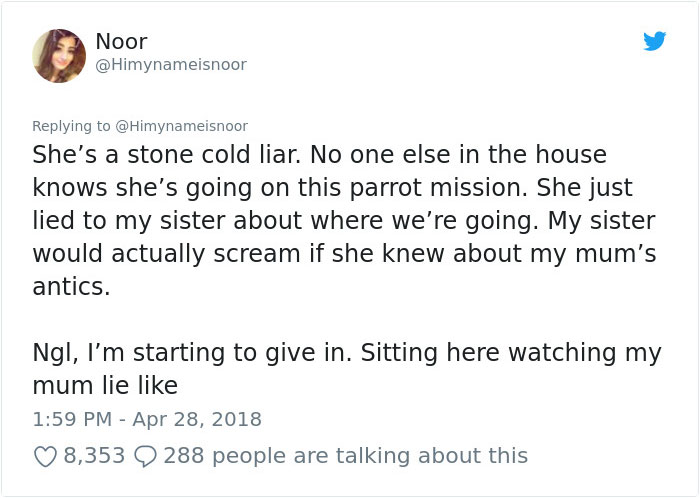Click the word antics. in the tweet
The width and height of the screenshot is (700, 498).
point(71,286)
